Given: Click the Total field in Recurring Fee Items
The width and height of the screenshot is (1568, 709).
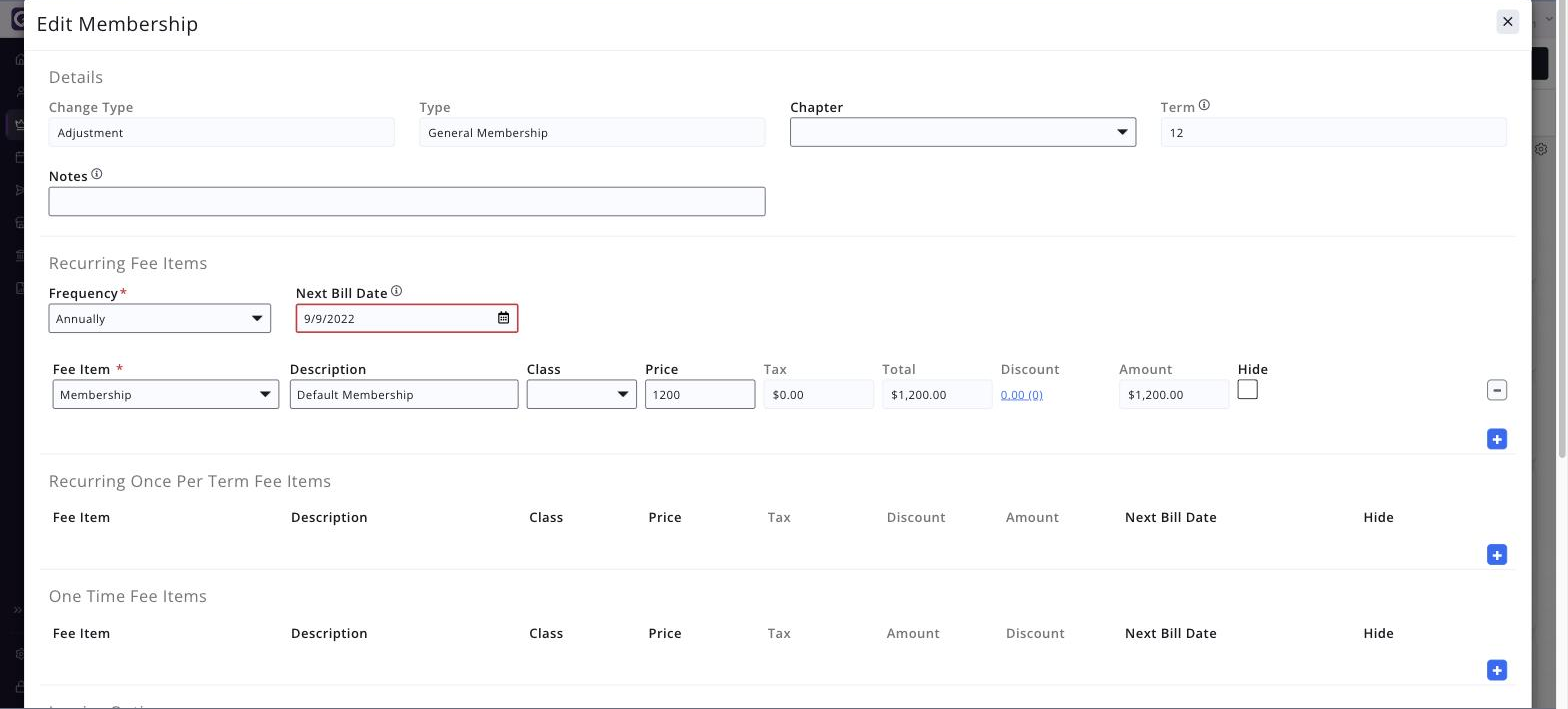Looking at the screenshot, I should point(937,394).
